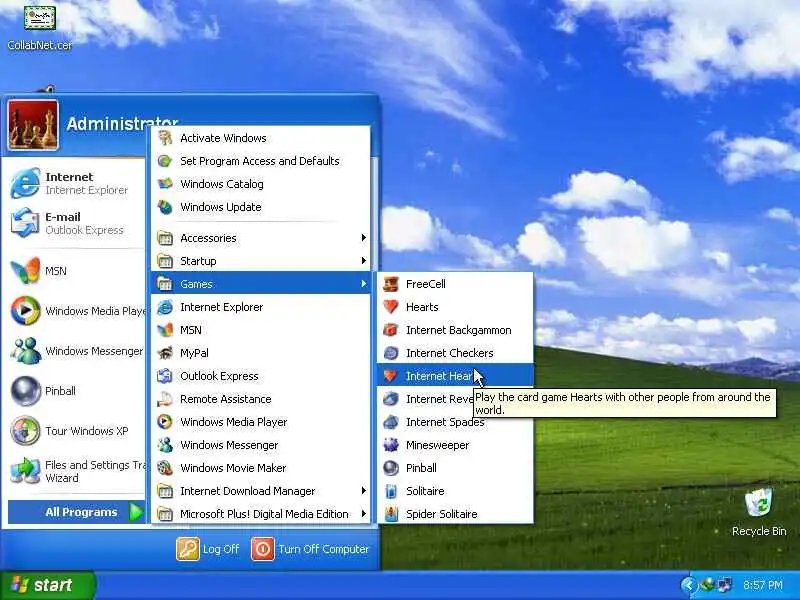Click the Log Off button

[208, 549]
